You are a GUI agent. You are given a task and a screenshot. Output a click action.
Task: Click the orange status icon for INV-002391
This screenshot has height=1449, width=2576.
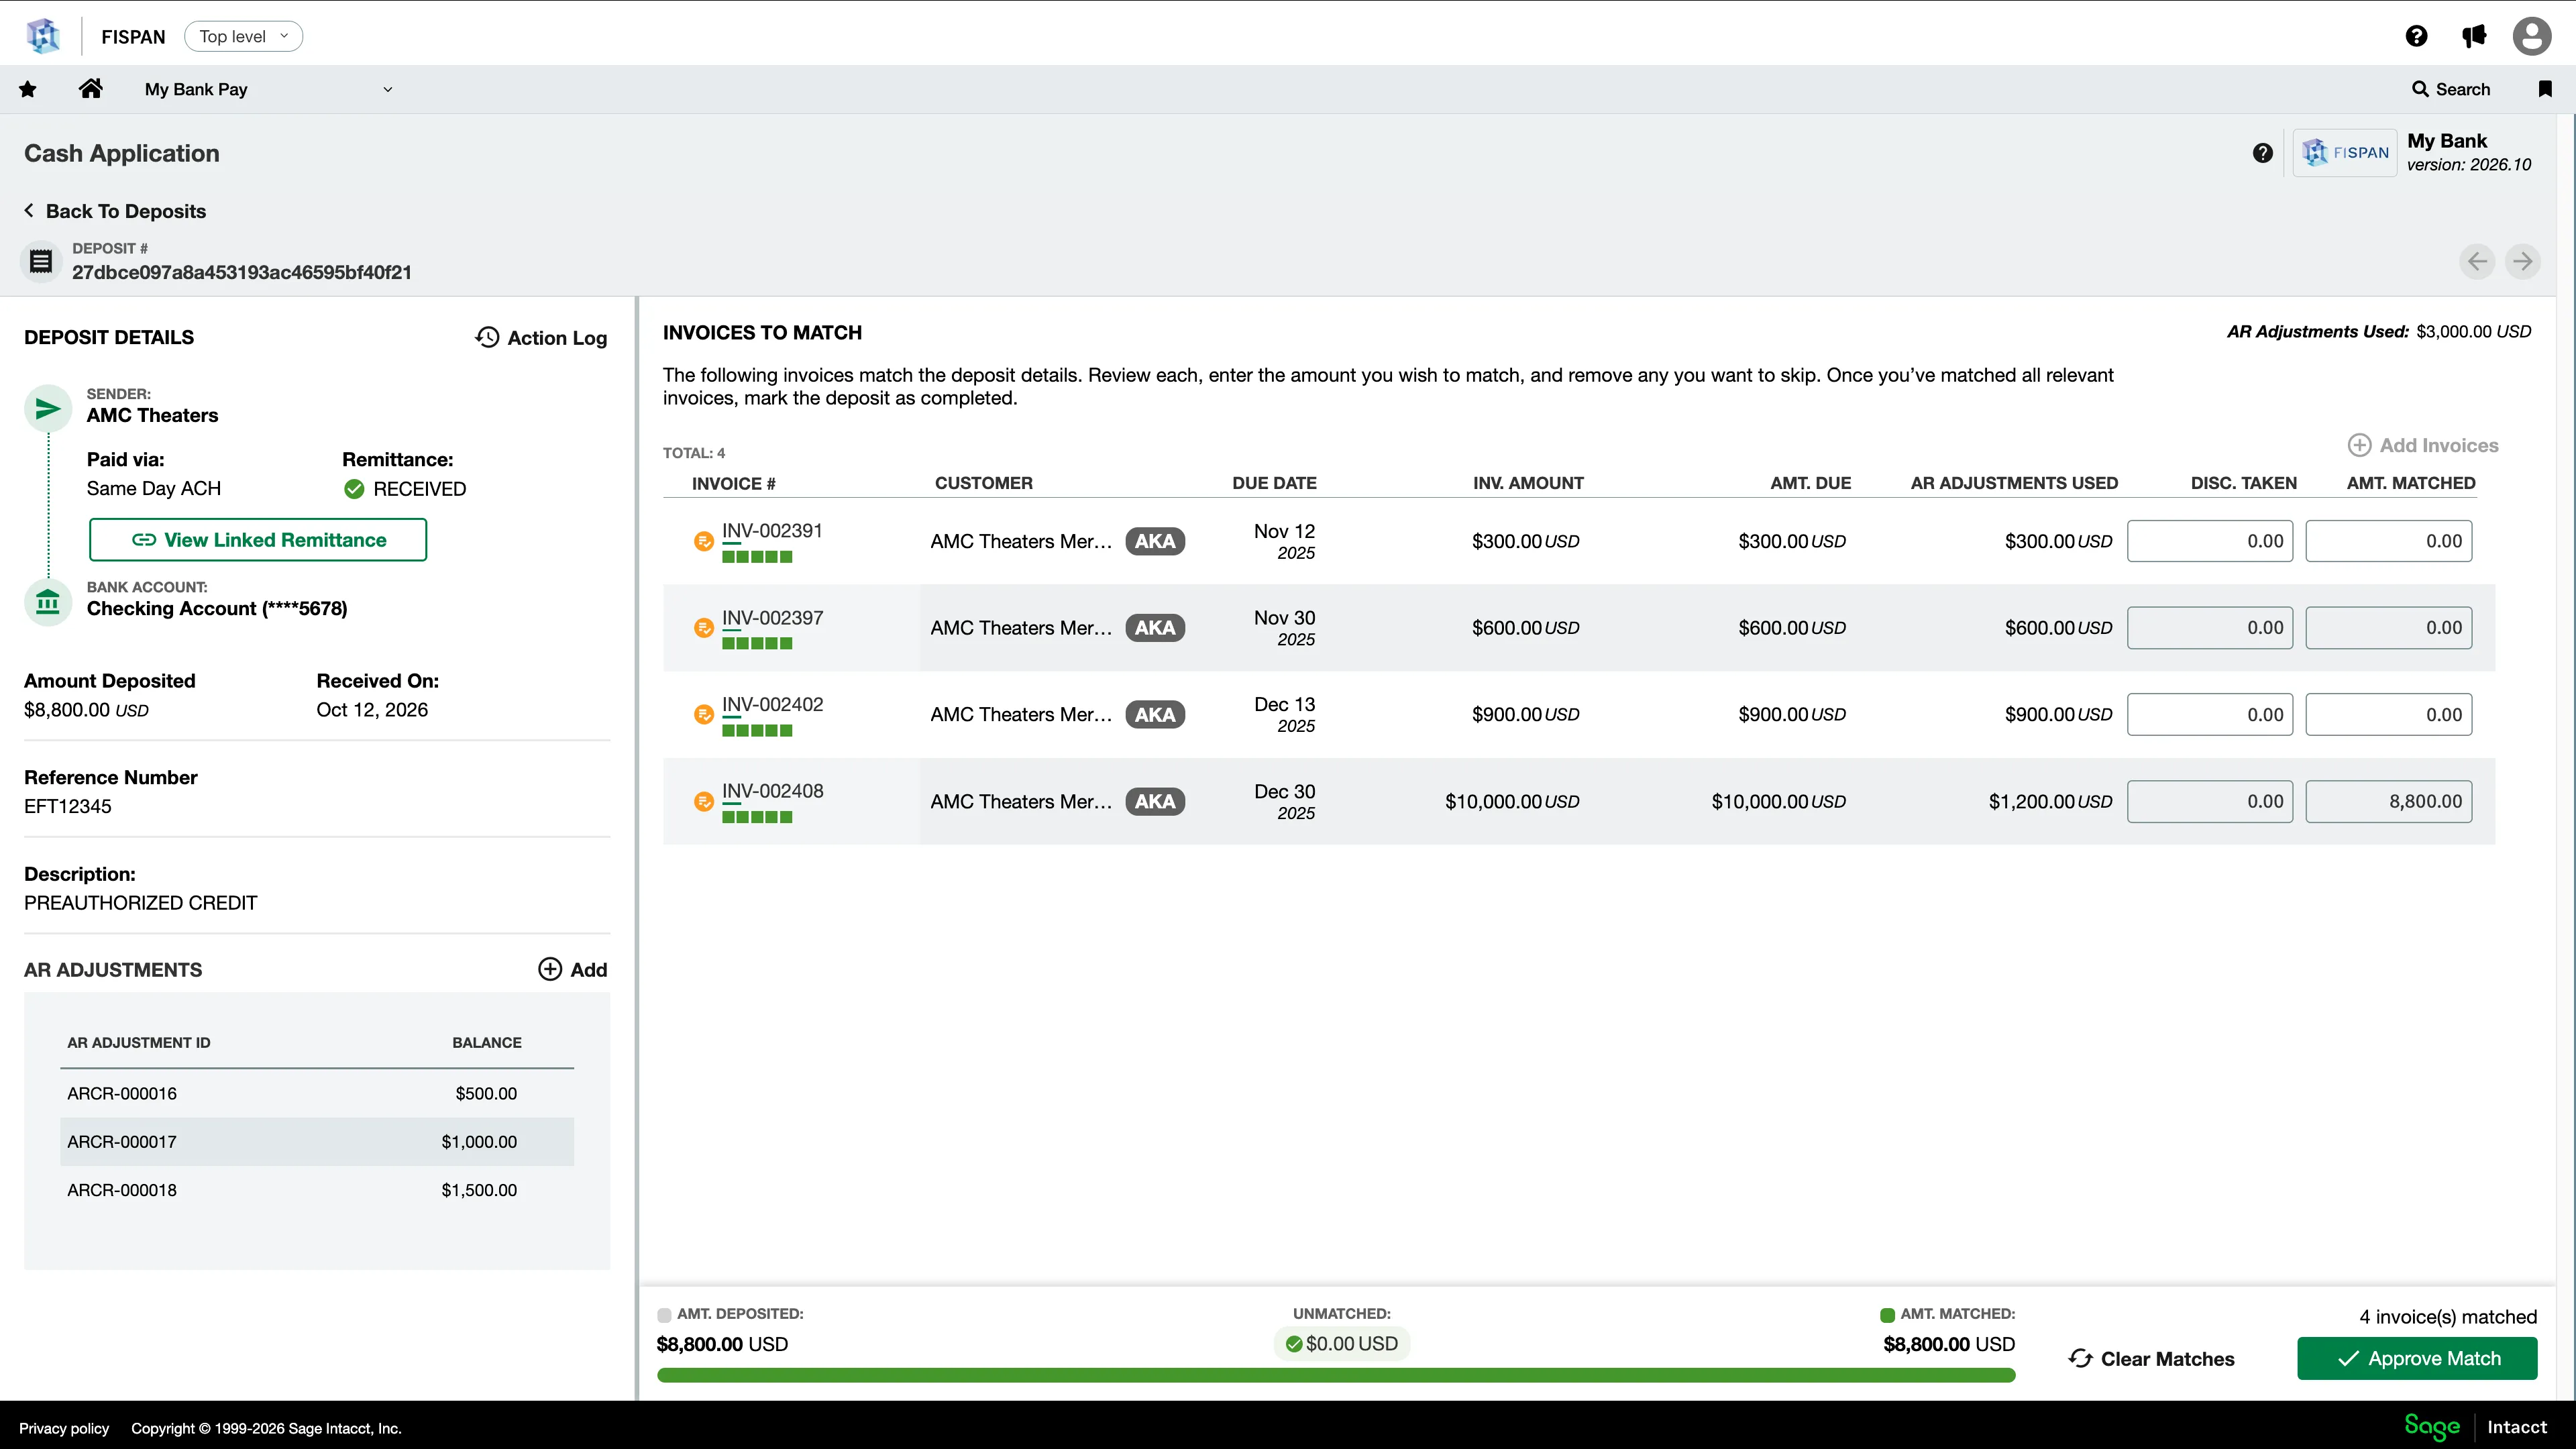704,541
